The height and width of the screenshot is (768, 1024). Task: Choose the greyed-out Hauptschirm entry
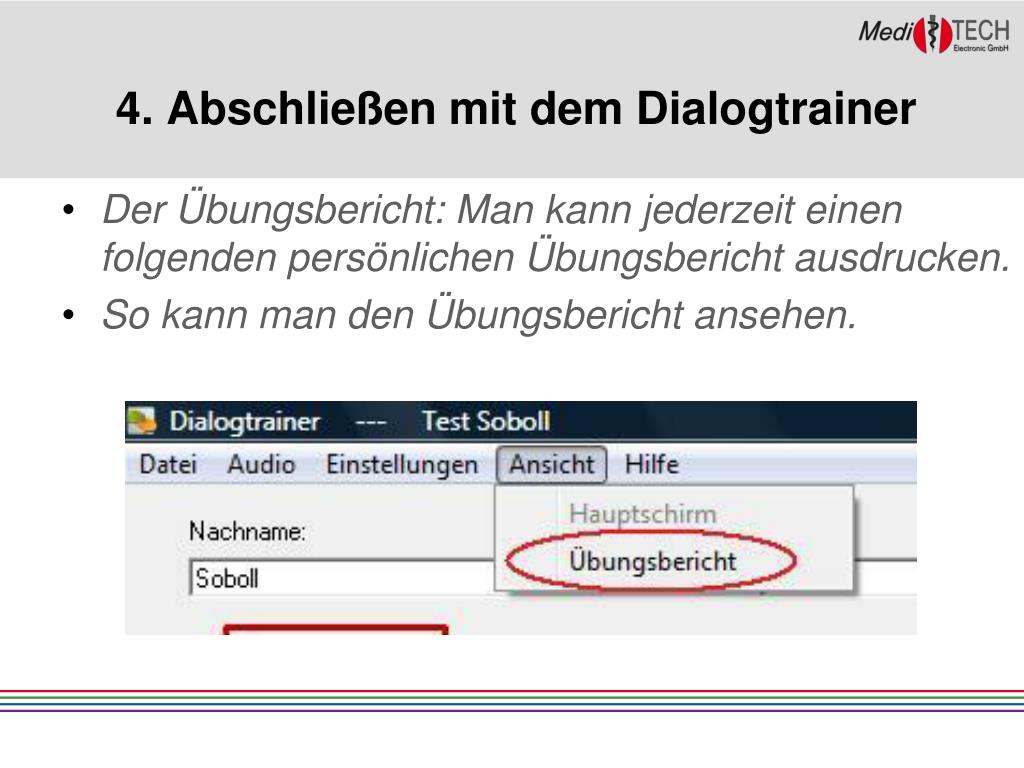tap(643, 514)
